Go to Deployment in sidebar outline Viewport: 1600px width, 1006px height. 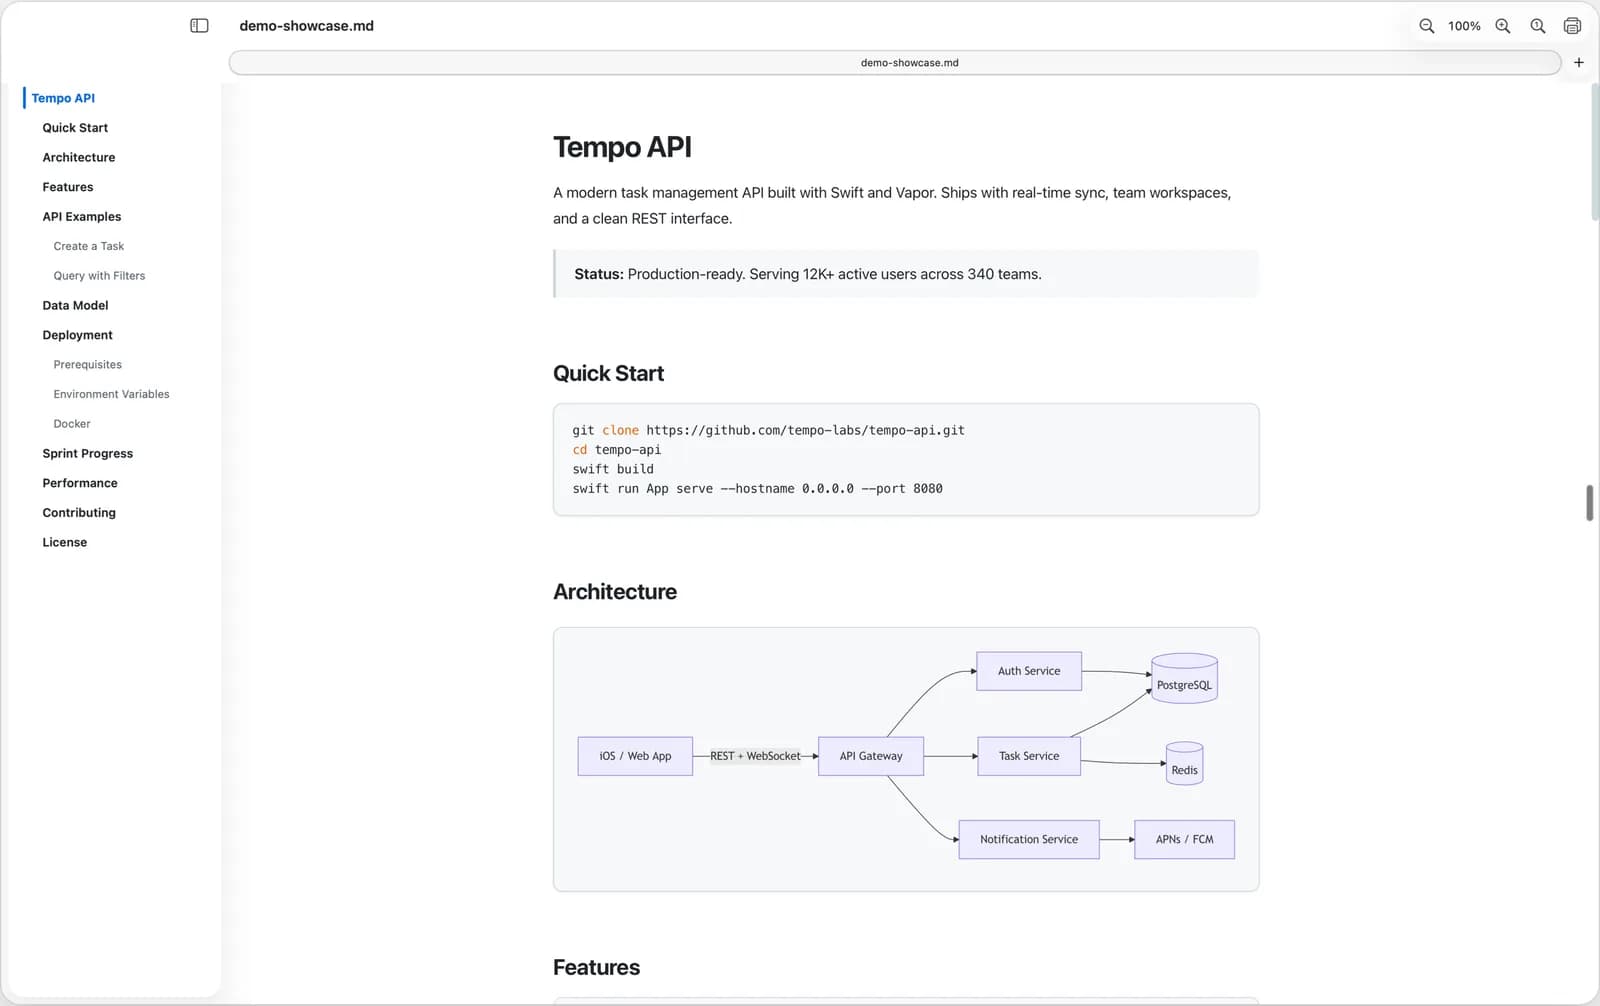point(77,335)
